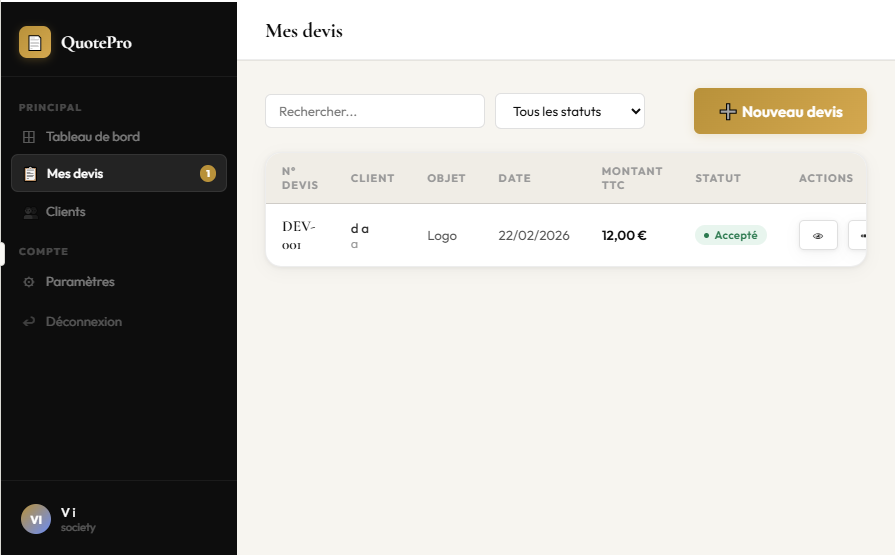Go to Tableau de bord menu item
895x555 pixels.
point(93,137)
